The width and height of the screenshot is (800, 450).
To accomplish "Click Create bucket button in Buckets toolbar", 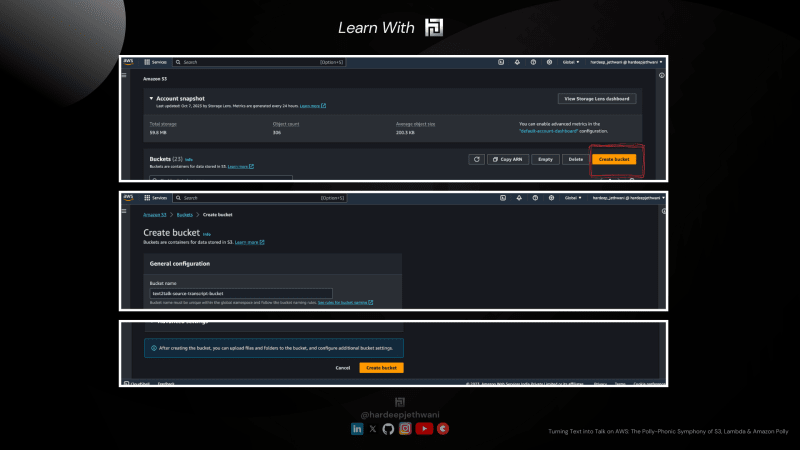I will point(614,159).
